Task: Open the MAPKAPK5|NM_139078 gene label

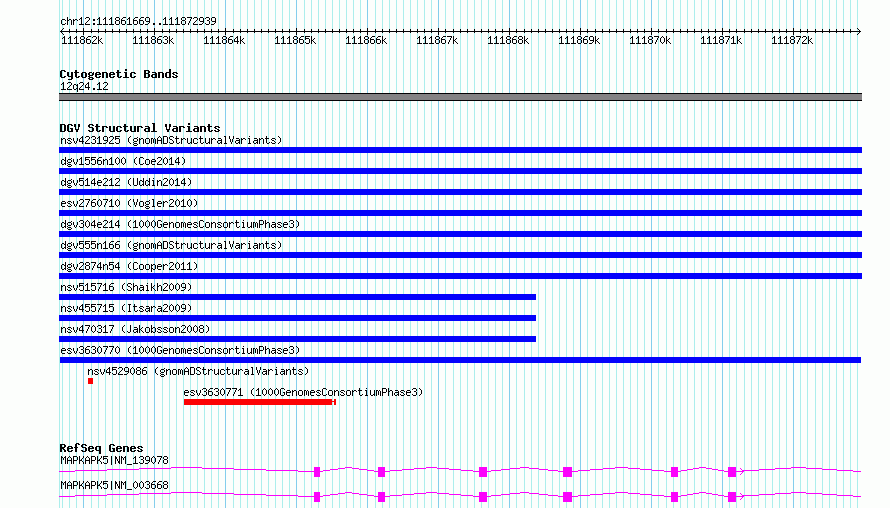Action: [114, 460]
